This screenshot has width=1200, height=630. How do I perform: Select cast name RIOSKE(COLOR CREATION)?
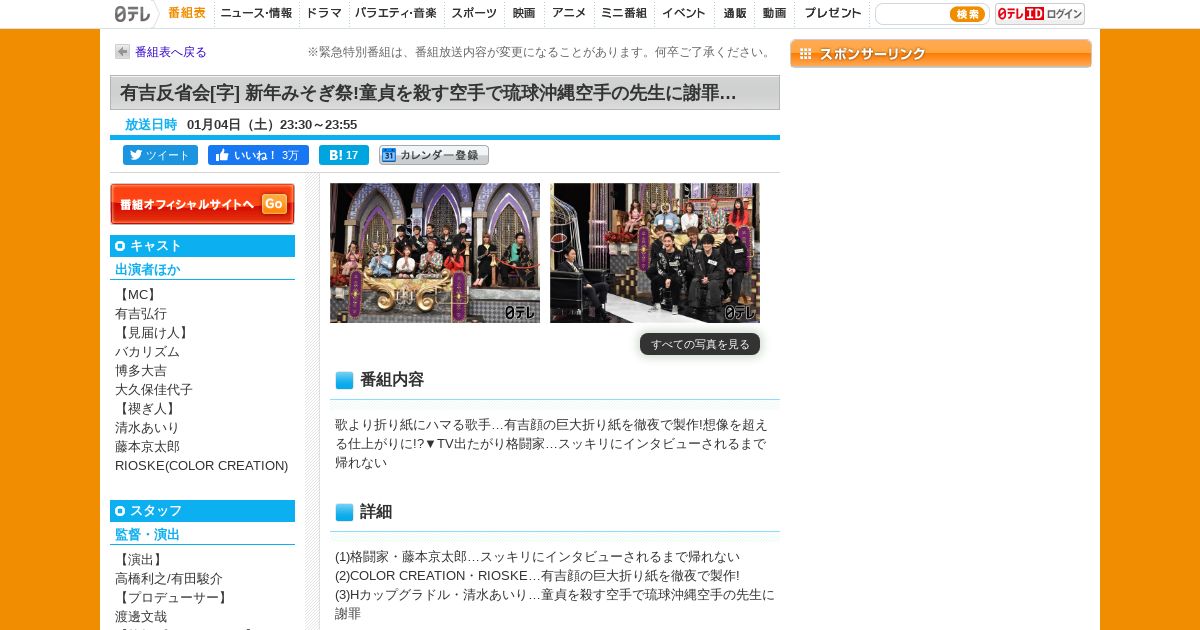201,466
